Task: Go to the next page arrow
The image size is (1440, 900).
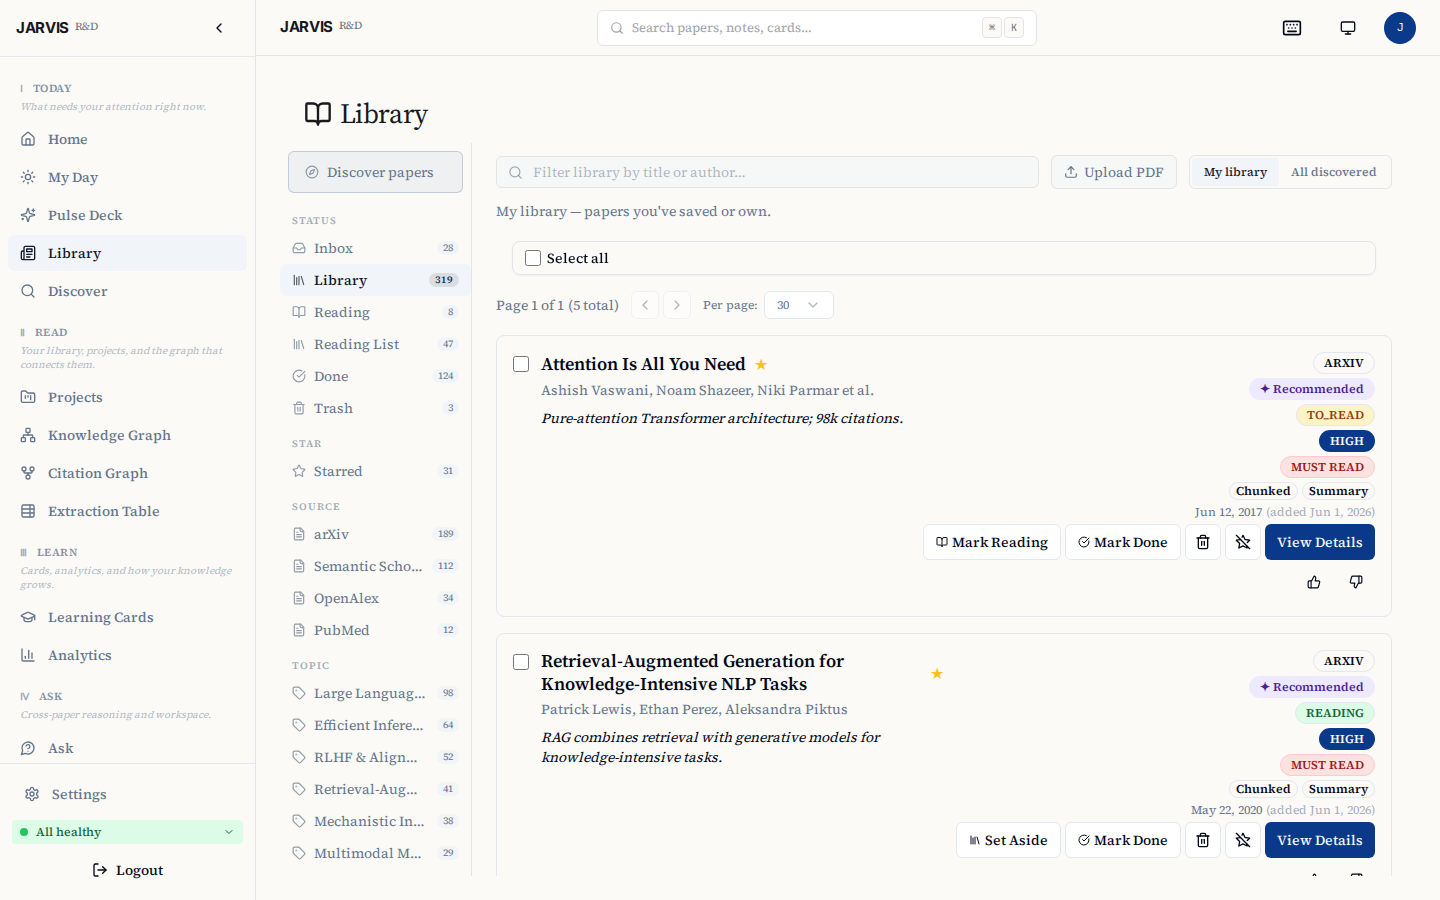Action: click(677, 305)
